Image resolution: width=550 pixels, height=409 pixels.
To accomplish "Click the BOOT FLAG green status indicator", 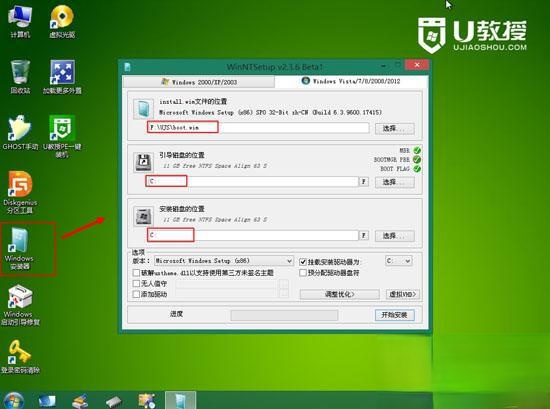I will click(x=417, y=169).
